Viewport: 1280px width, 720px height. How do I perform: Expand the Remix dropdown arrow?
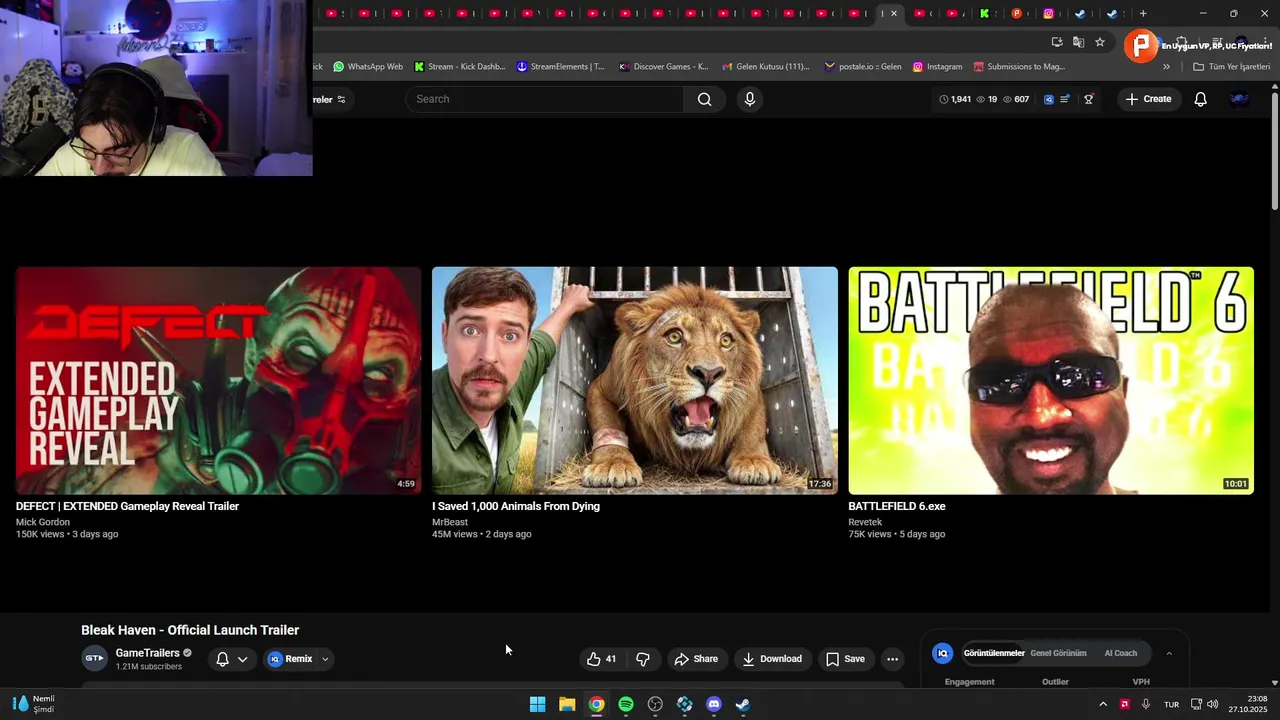tap(325, 659)
